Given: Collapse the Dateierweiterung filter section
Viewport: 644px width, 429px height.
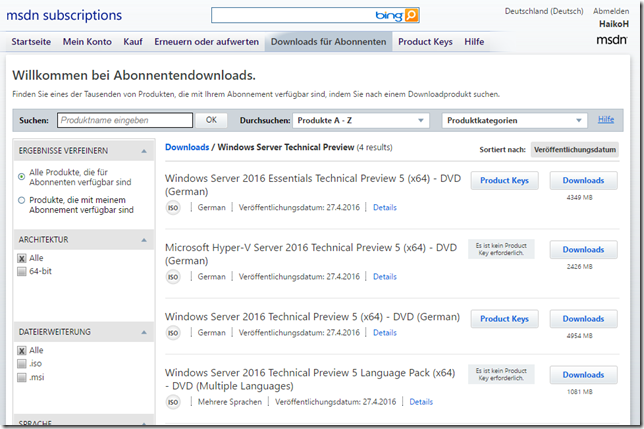Looking at the screenshot, I should point(144,332).
